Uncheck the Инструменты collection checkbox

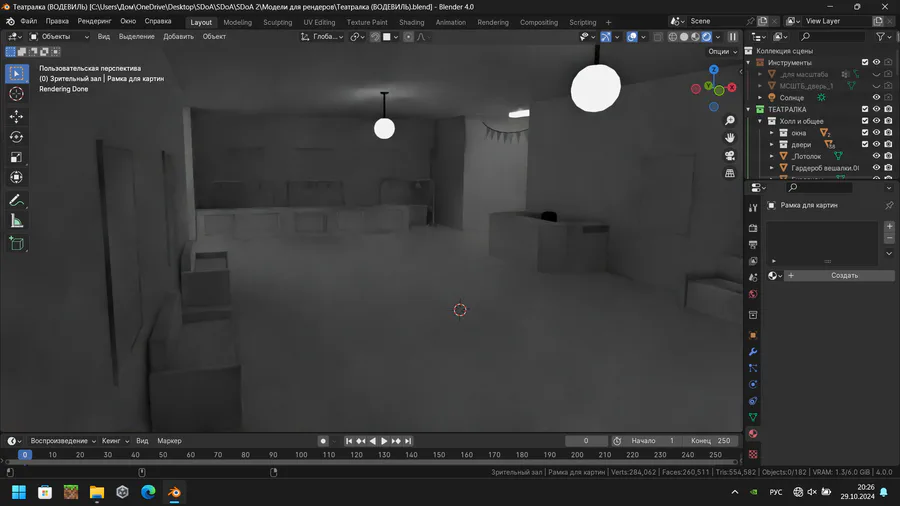[x=865, y=62]
